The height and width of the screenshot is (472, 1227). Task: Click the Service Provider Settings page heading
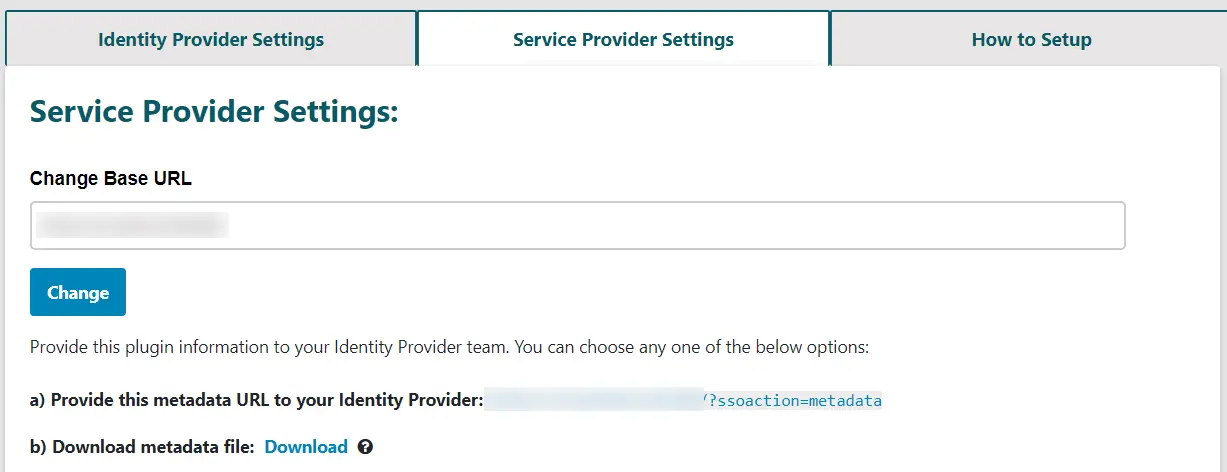pos(214,111)
